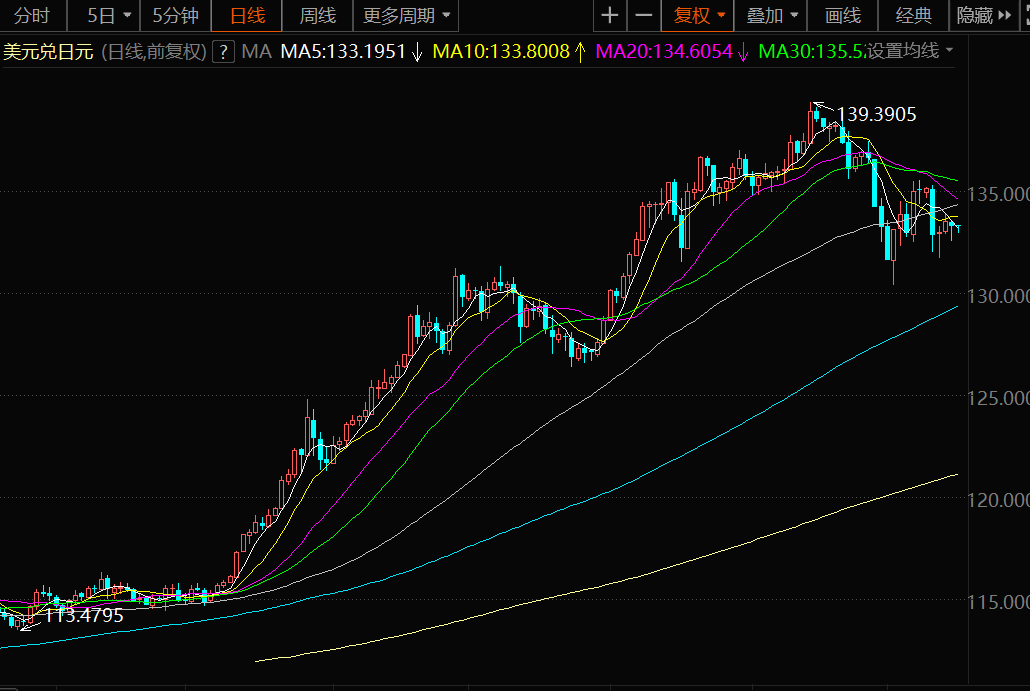Click the MA5 down arrow indicator

[x=416, y=51]
